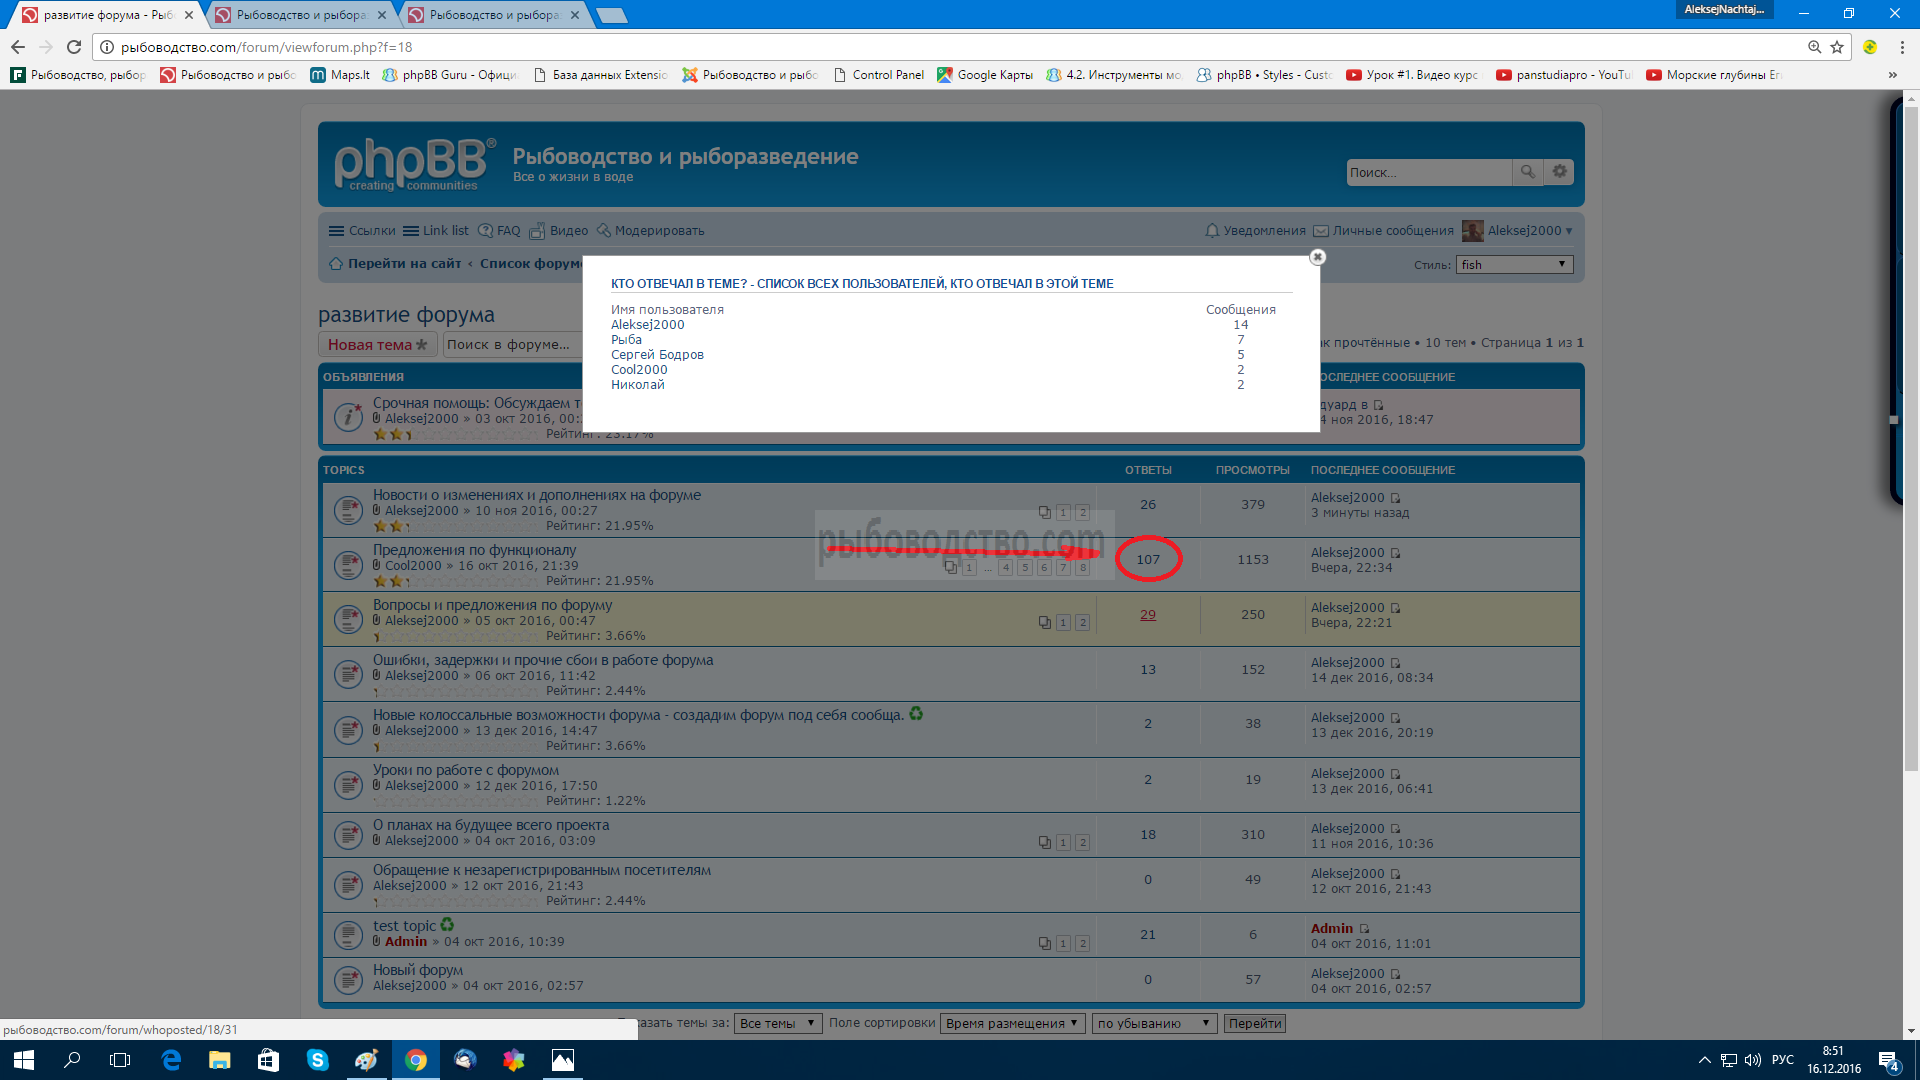The width and height of the screenshot is (1920, 1080).
Task: Bookmark page with star icon
Action: click(1837, 47)
